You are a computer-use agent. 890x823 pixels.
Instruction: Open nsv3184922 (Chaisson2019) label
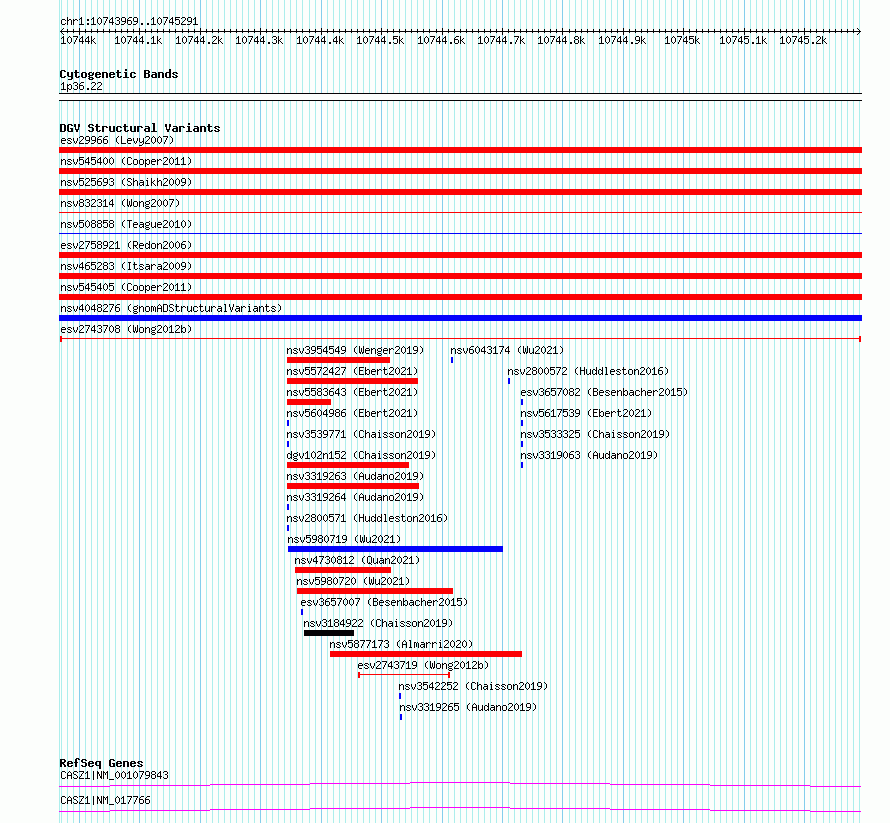[x=378, y=623]
